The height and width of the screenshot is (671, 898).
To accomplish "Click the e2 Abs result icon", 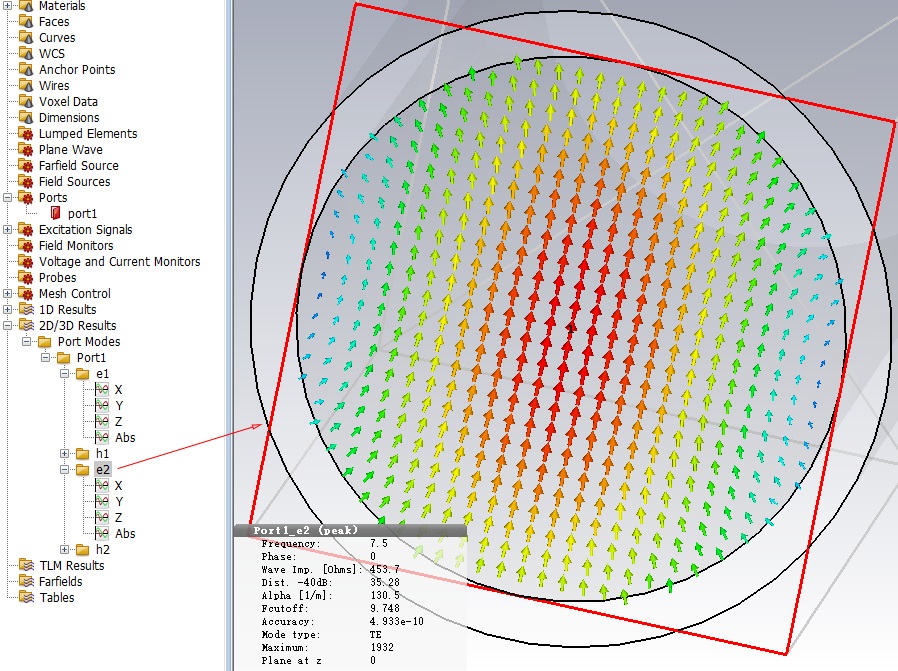I will tap(102, 534).
